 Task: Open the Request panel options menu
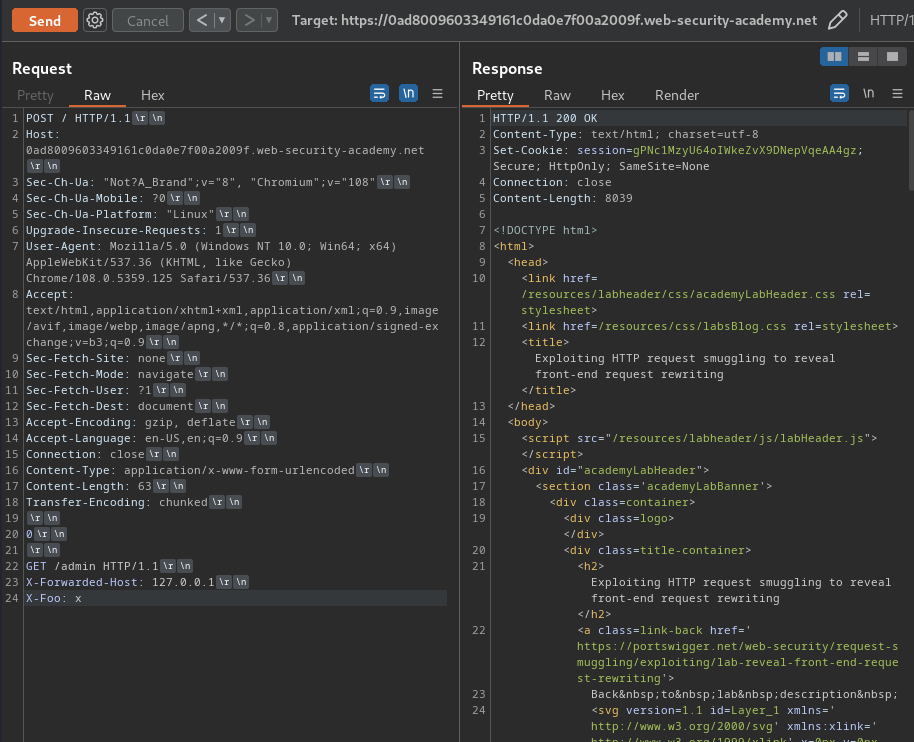(x=437, y=93)
